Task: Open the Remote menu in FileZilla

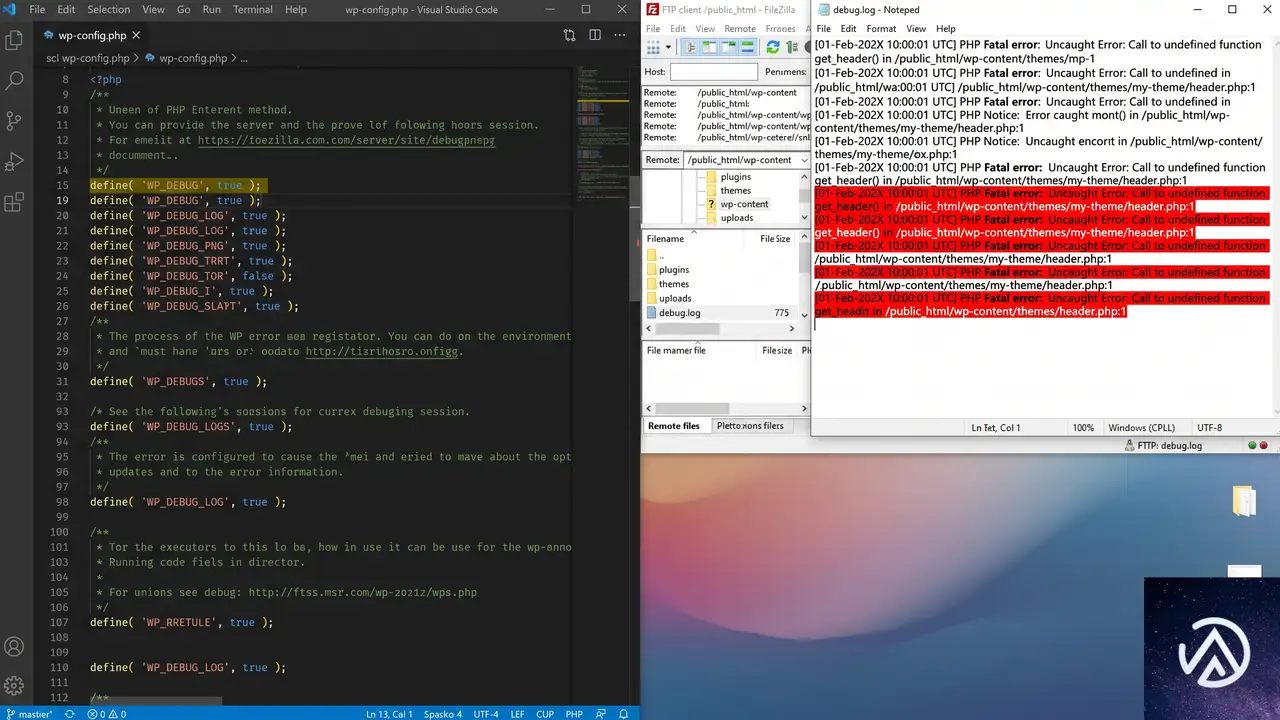Action: pyautogui.click(x=740, y=29)
